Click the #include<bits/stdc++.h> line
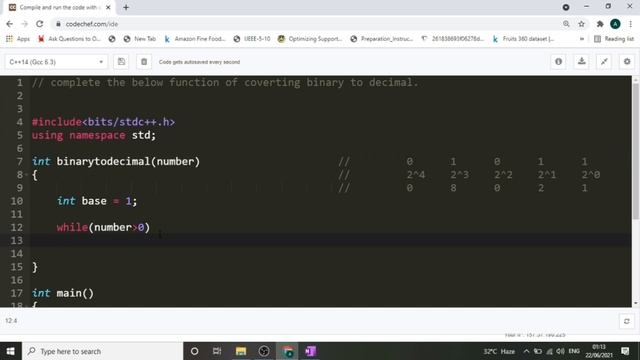The height and width of the screenshot is (360, 640). [103, 122]
